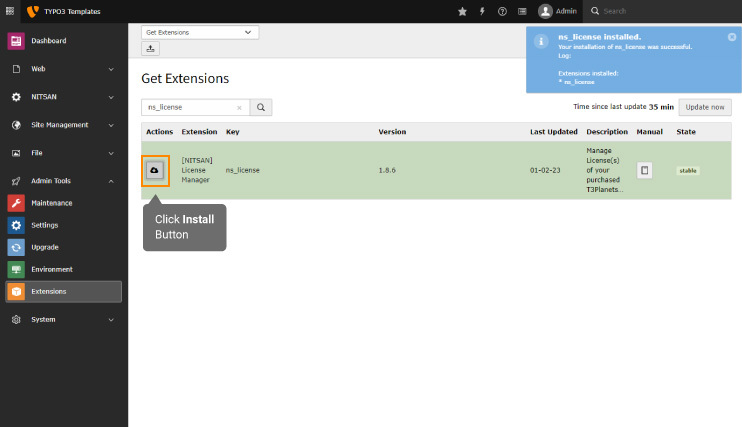Open the Maintenance module

[x=52, y=203]
